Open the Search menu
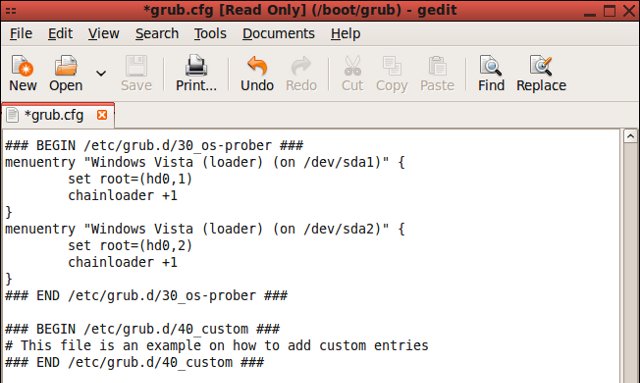The height and width of the screenshot is (383, 640). (157, 33)
